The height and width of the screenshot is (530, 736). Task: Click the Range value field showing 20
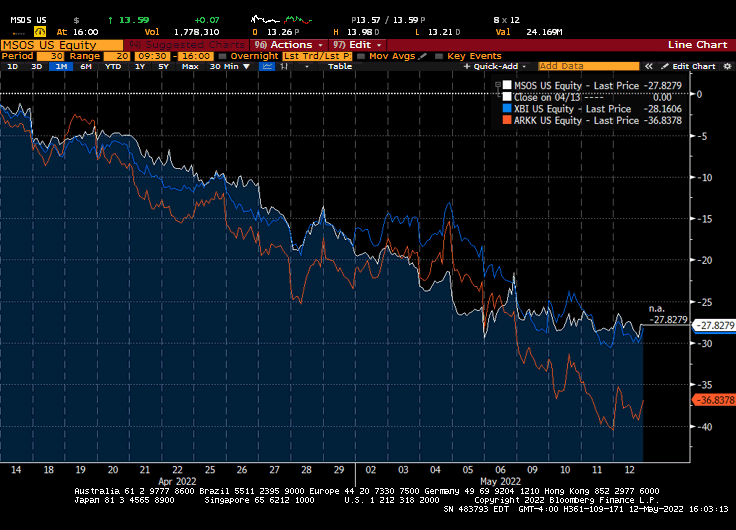116,56
